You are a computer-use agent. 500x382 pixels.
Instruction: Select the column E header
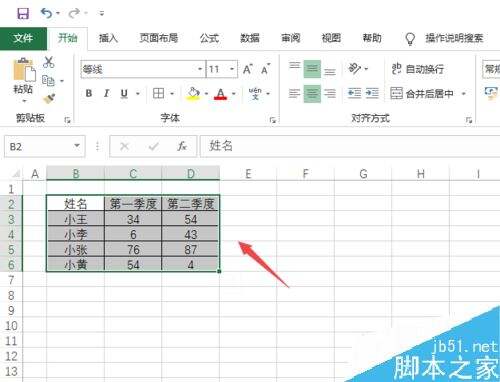tap(248, 174)
